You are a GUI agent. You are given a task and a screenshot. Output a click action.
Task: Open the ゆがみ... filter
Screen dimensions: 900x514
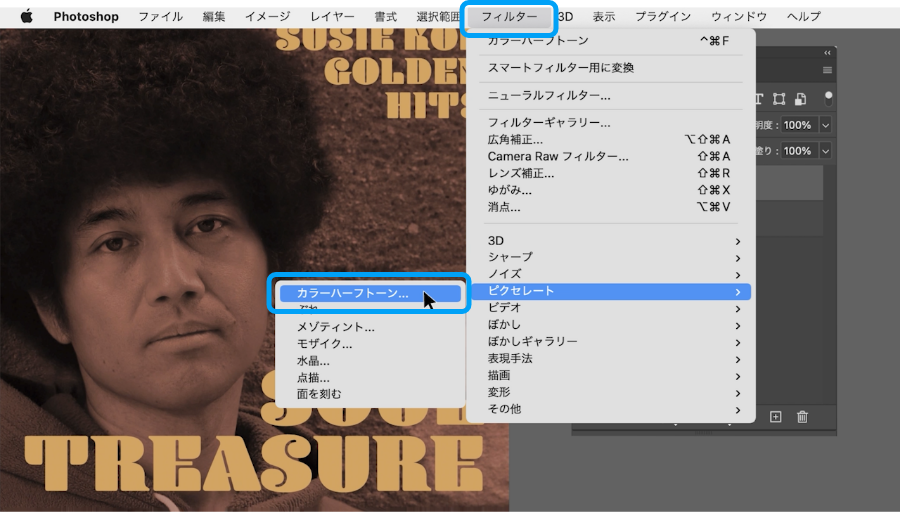(611, 190)
